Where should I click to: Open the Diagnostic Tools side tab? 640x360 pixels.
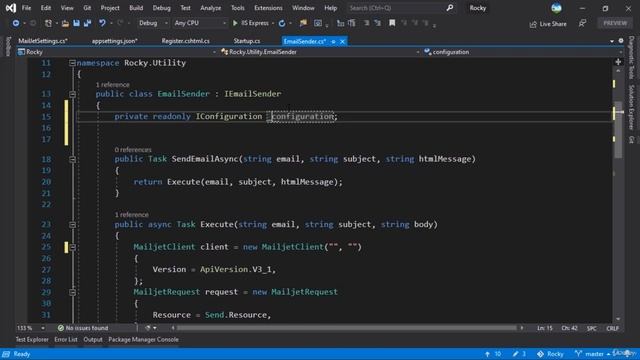(631, 58)
